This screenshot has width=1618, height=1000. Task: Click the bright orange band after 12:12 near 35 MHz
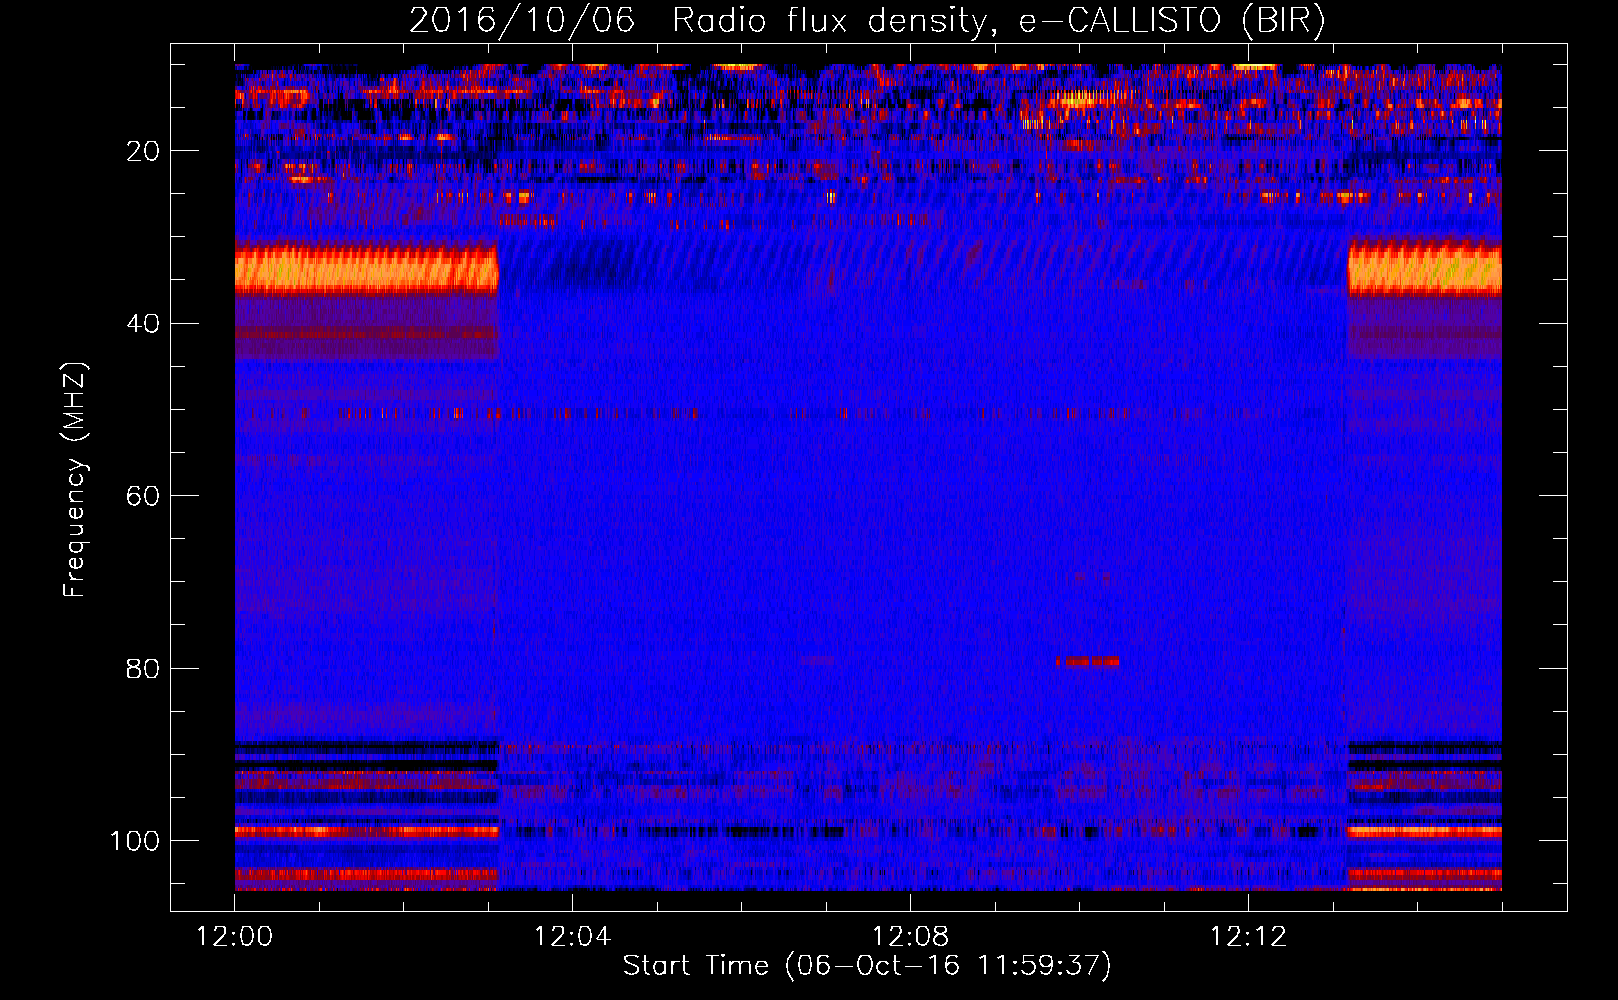click(1425, 269)
